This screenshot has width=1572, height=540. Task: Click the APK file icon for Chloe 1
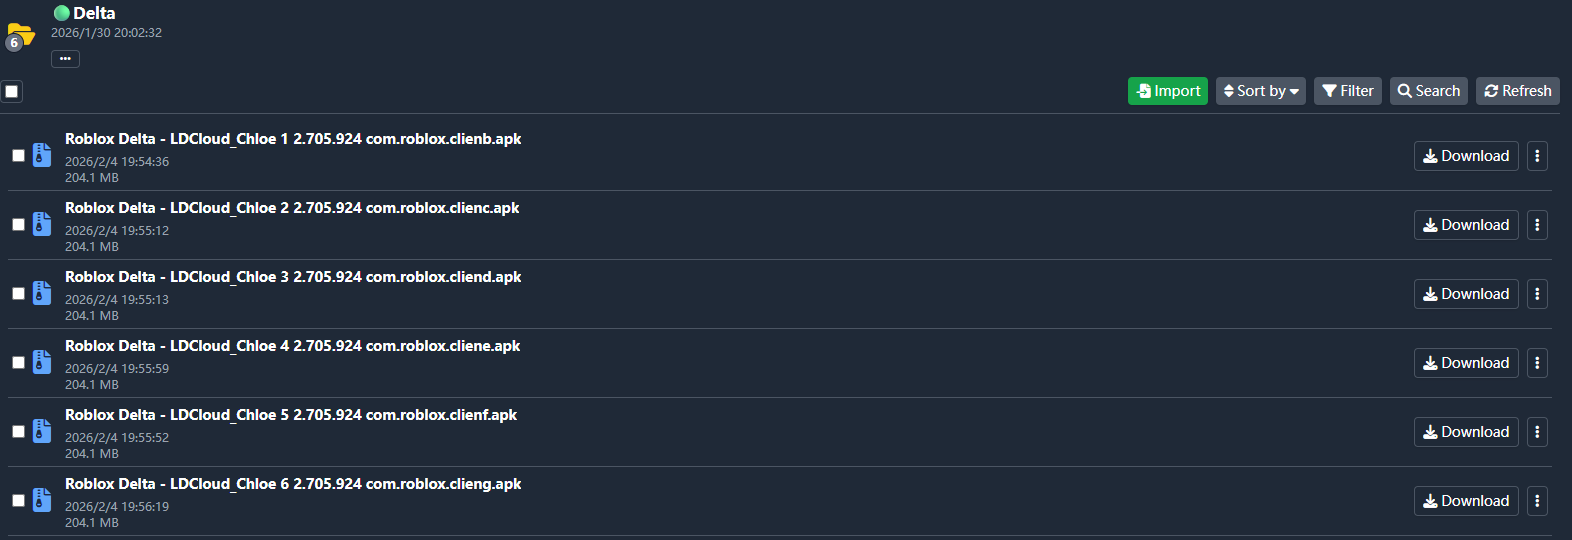click(41, 155)
